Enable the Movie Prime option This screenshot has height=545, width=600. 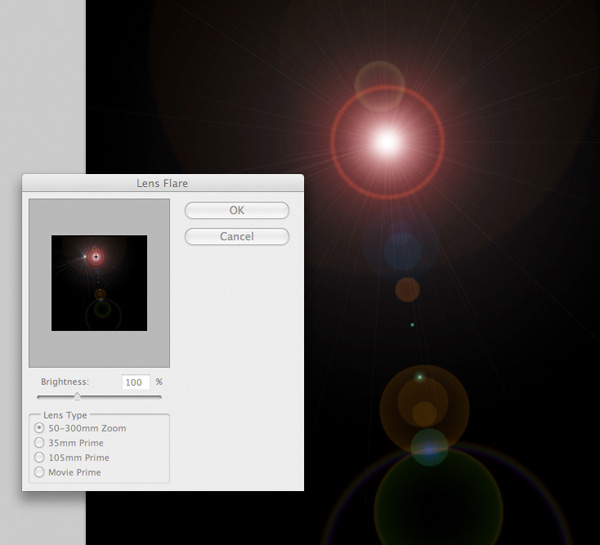click(x=40, y=472)
